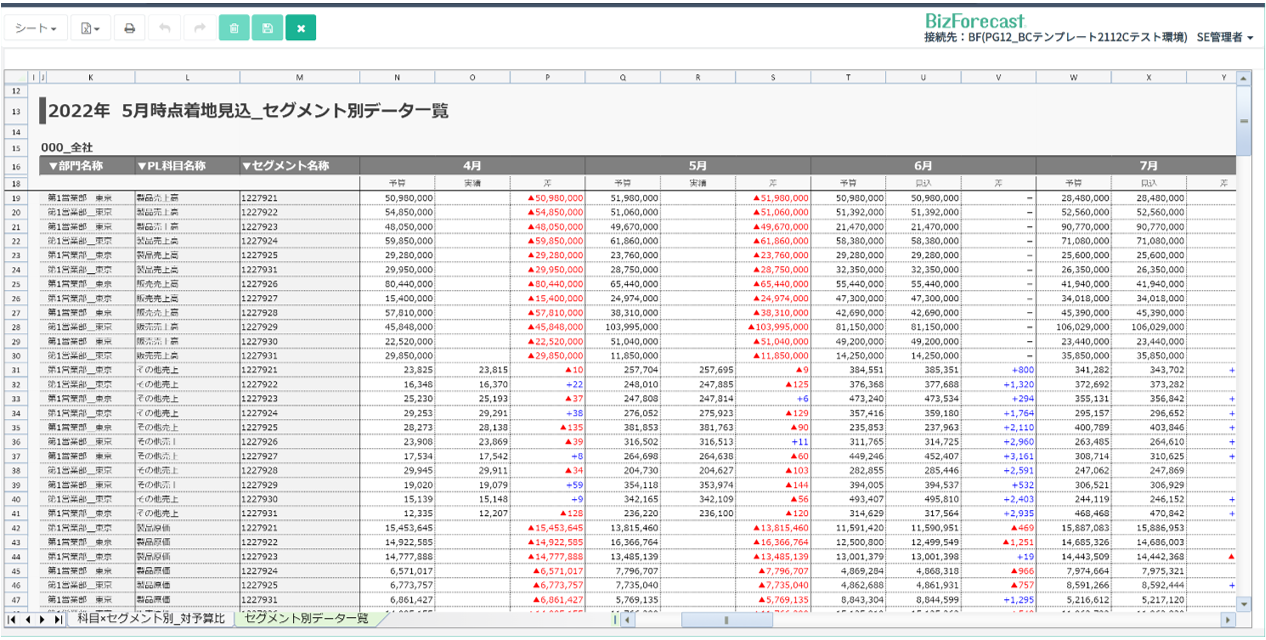Click the green floppy disk save icon

[267, 28]
